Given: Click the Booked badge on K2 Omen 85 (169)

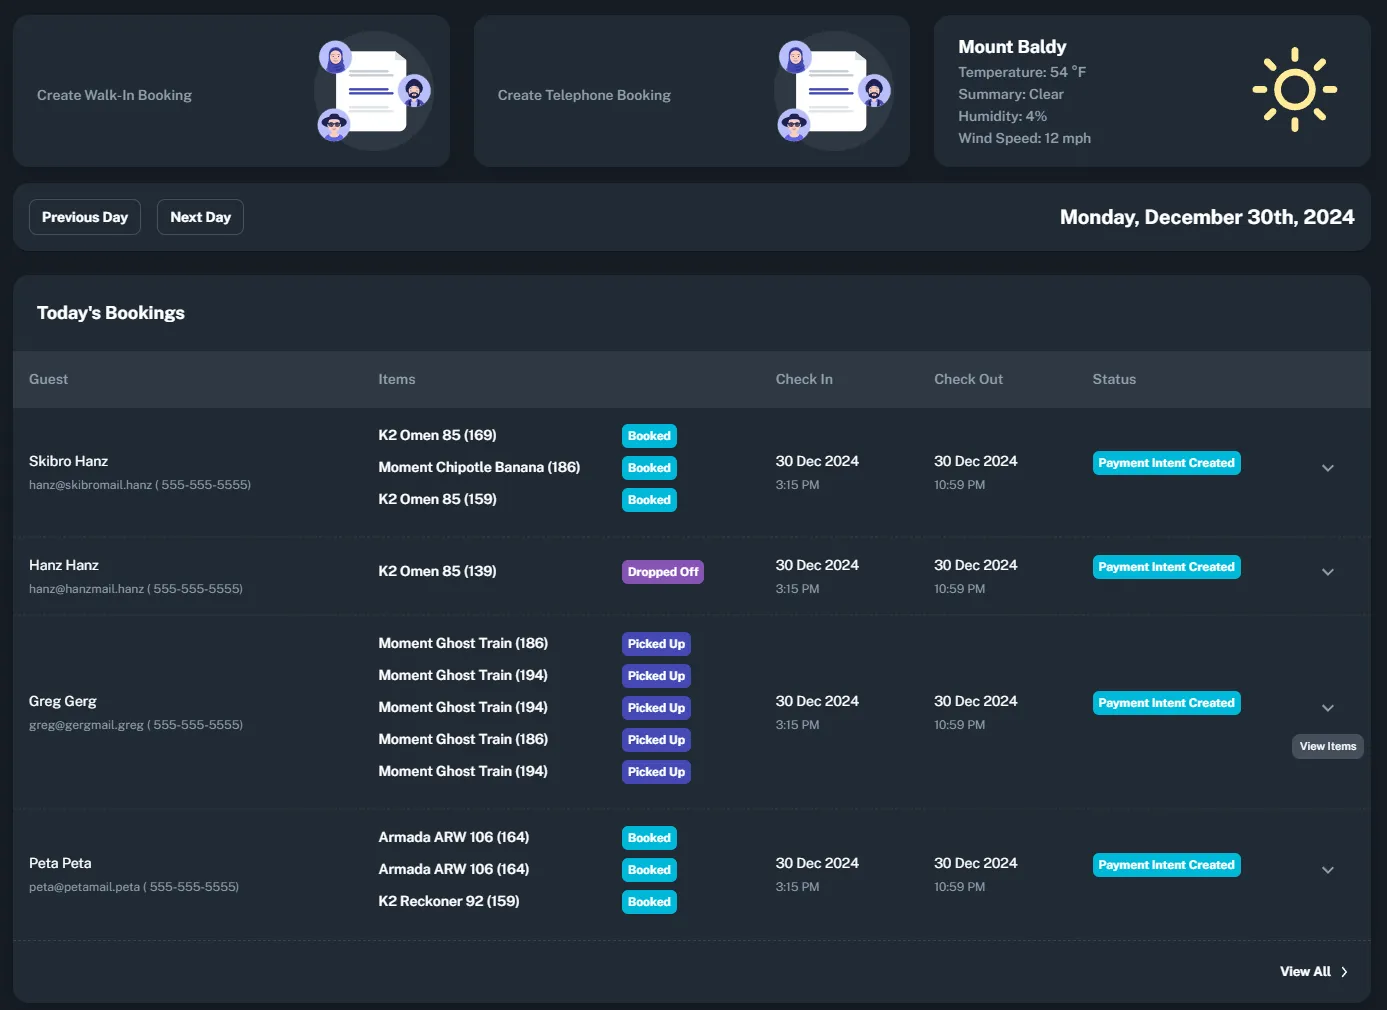Looking at the screenshot, I should (x=649, y=435).
